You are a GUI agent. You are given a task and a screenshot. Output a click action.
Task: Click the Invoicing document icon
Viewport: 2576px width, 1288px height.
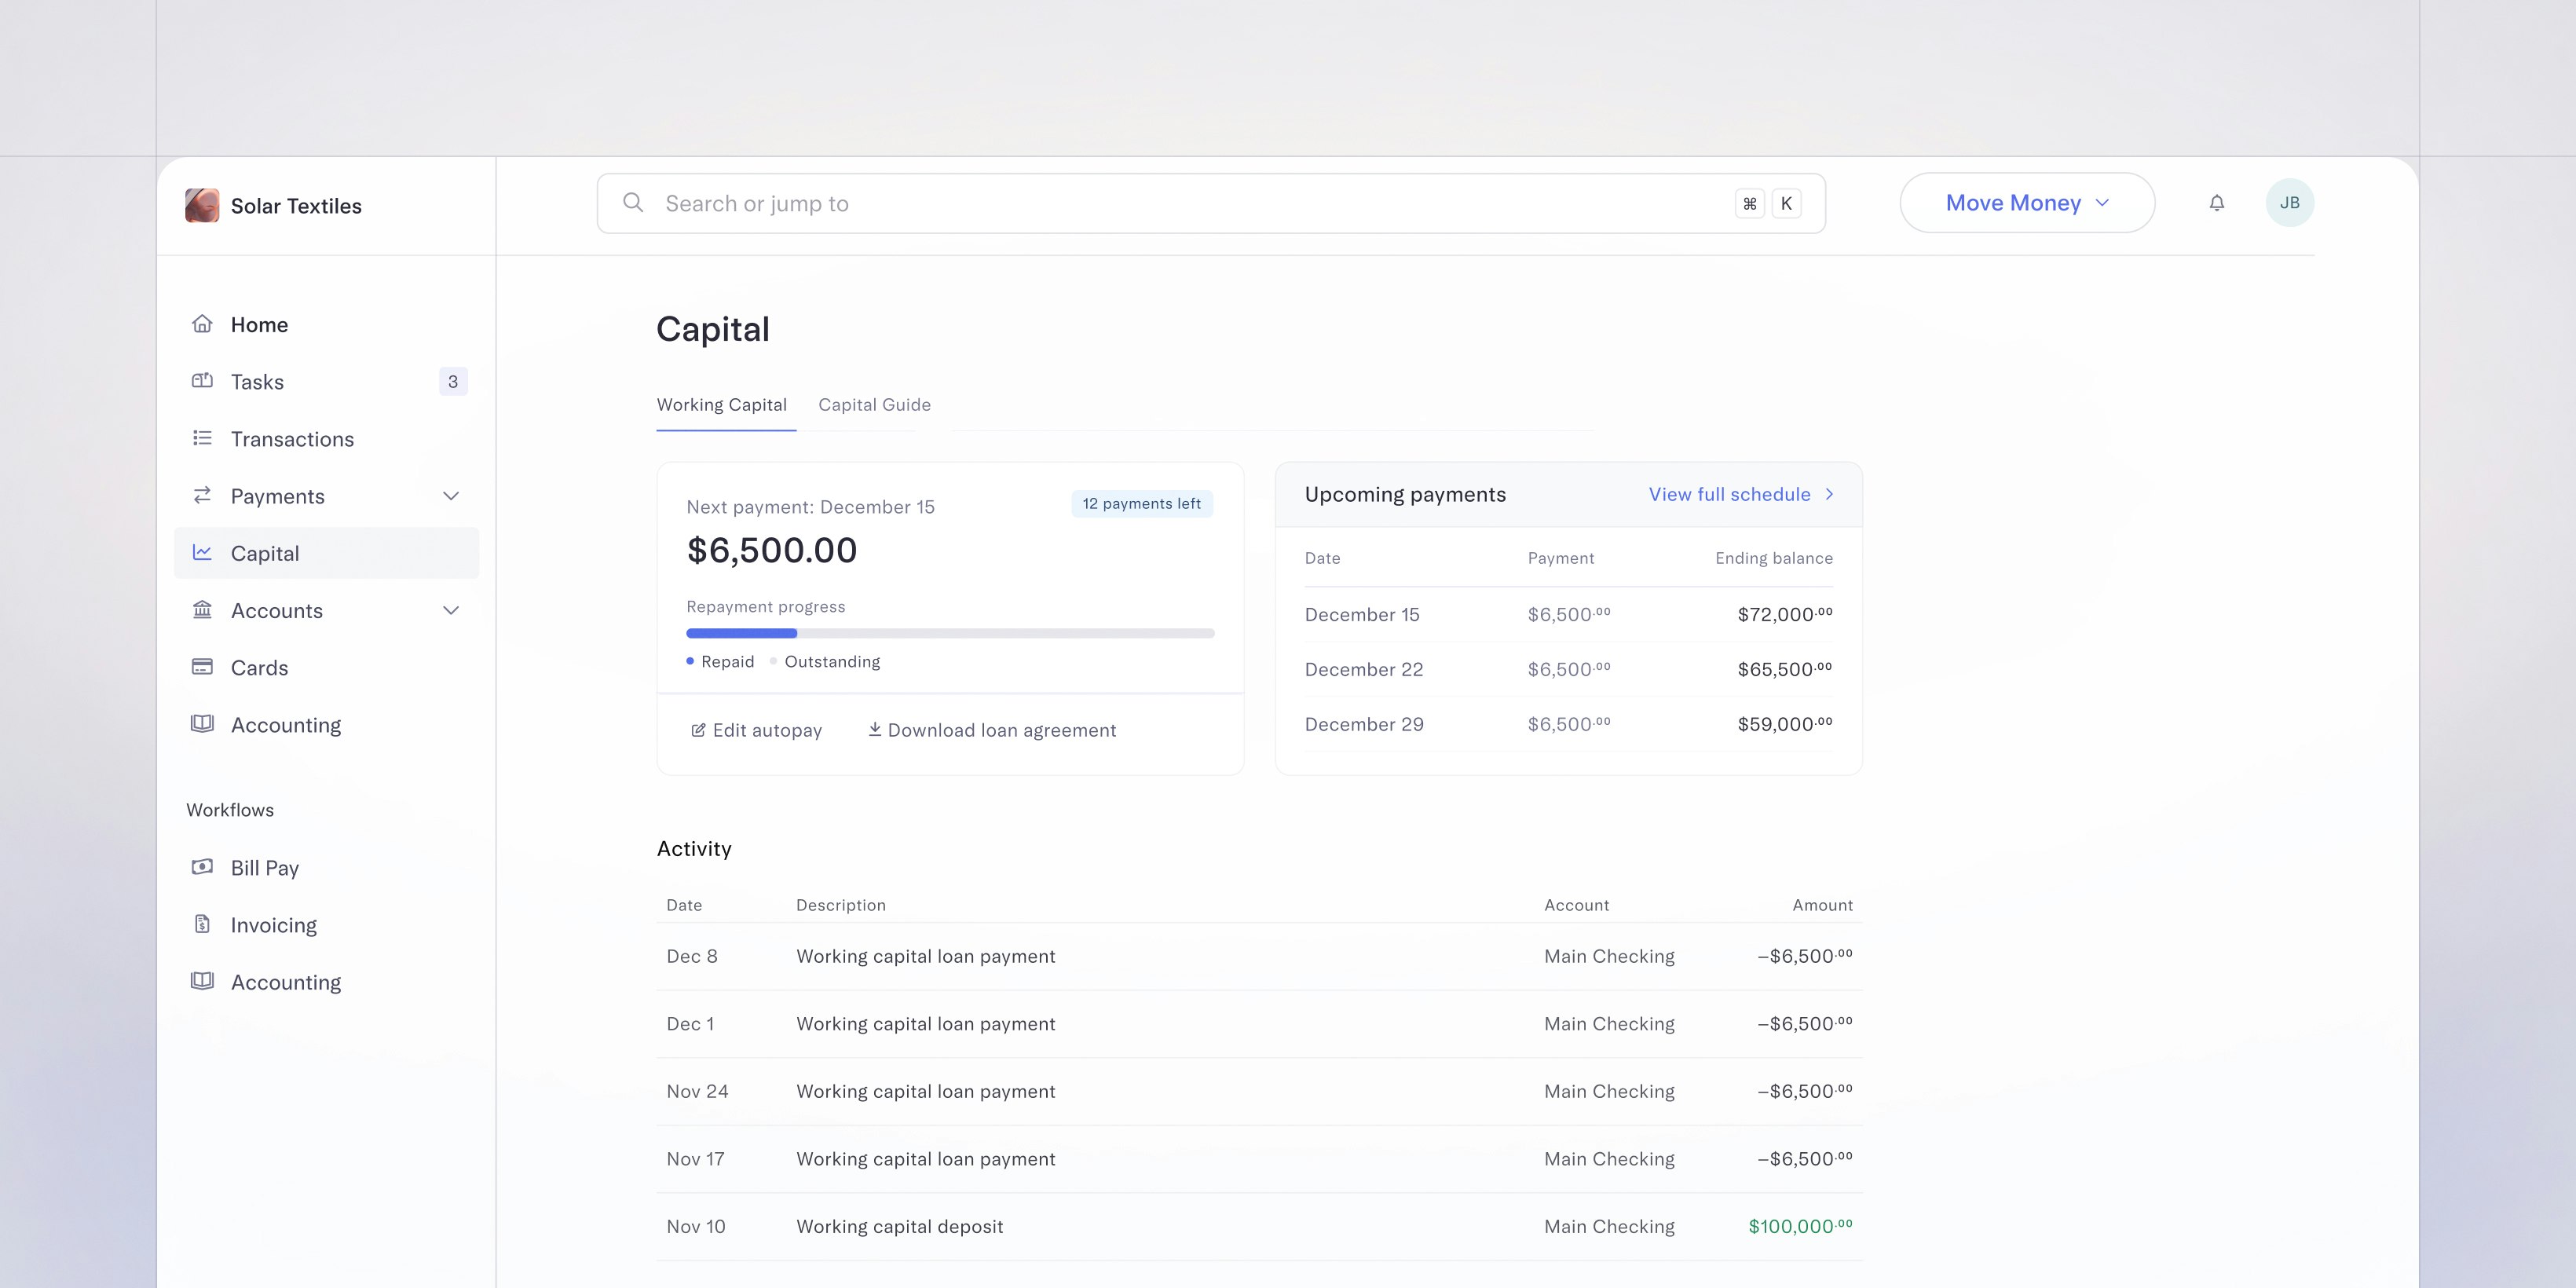202,924
